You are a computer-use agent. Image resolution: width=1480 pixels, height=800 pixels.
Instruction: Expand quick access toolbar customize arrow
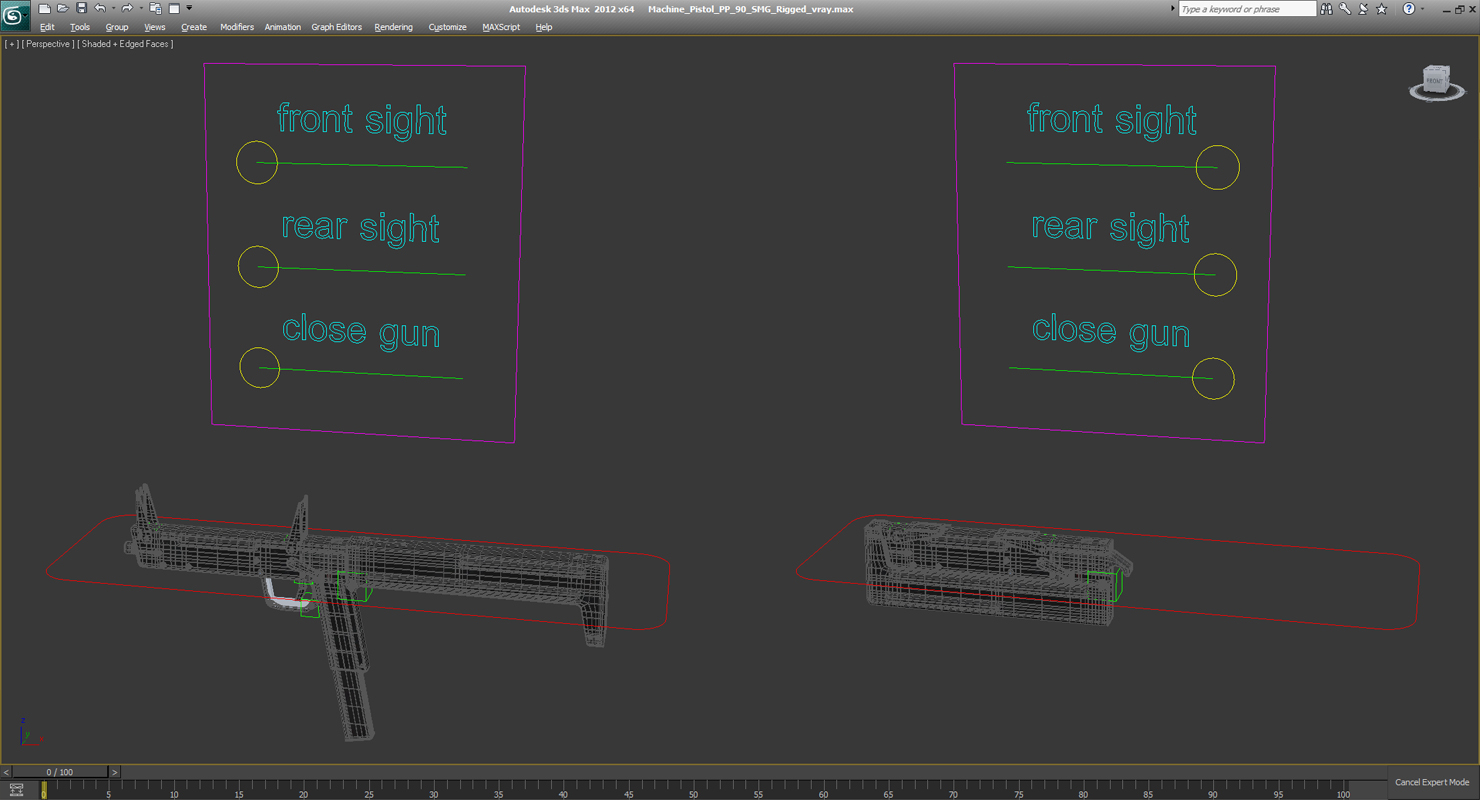(189, 8)
